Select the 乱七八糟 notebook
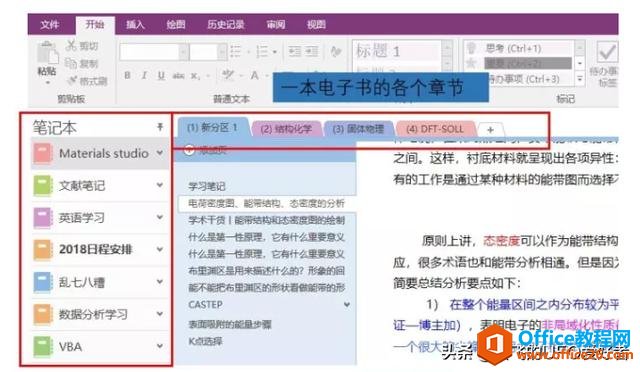This screenshot has width=640, height=372. (x=100, y=282)
